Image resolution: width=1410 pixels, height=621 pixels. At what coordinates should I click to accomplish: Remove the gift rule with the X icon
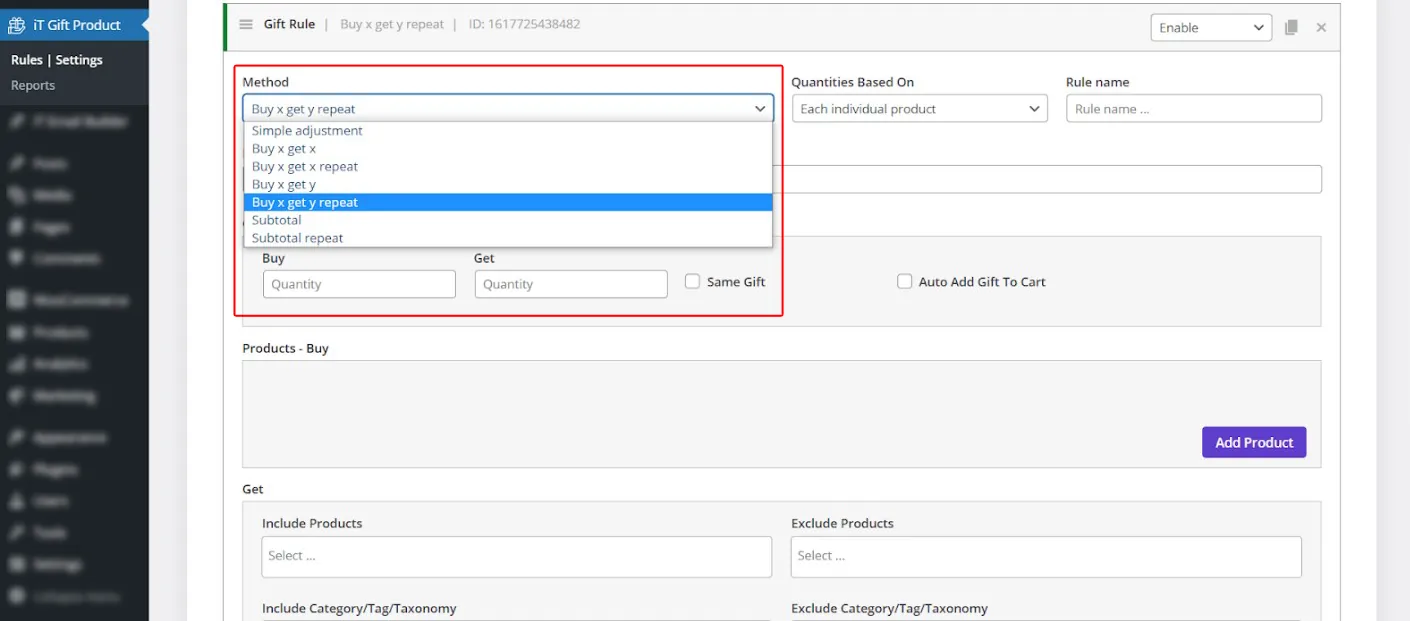point(1321,28)
